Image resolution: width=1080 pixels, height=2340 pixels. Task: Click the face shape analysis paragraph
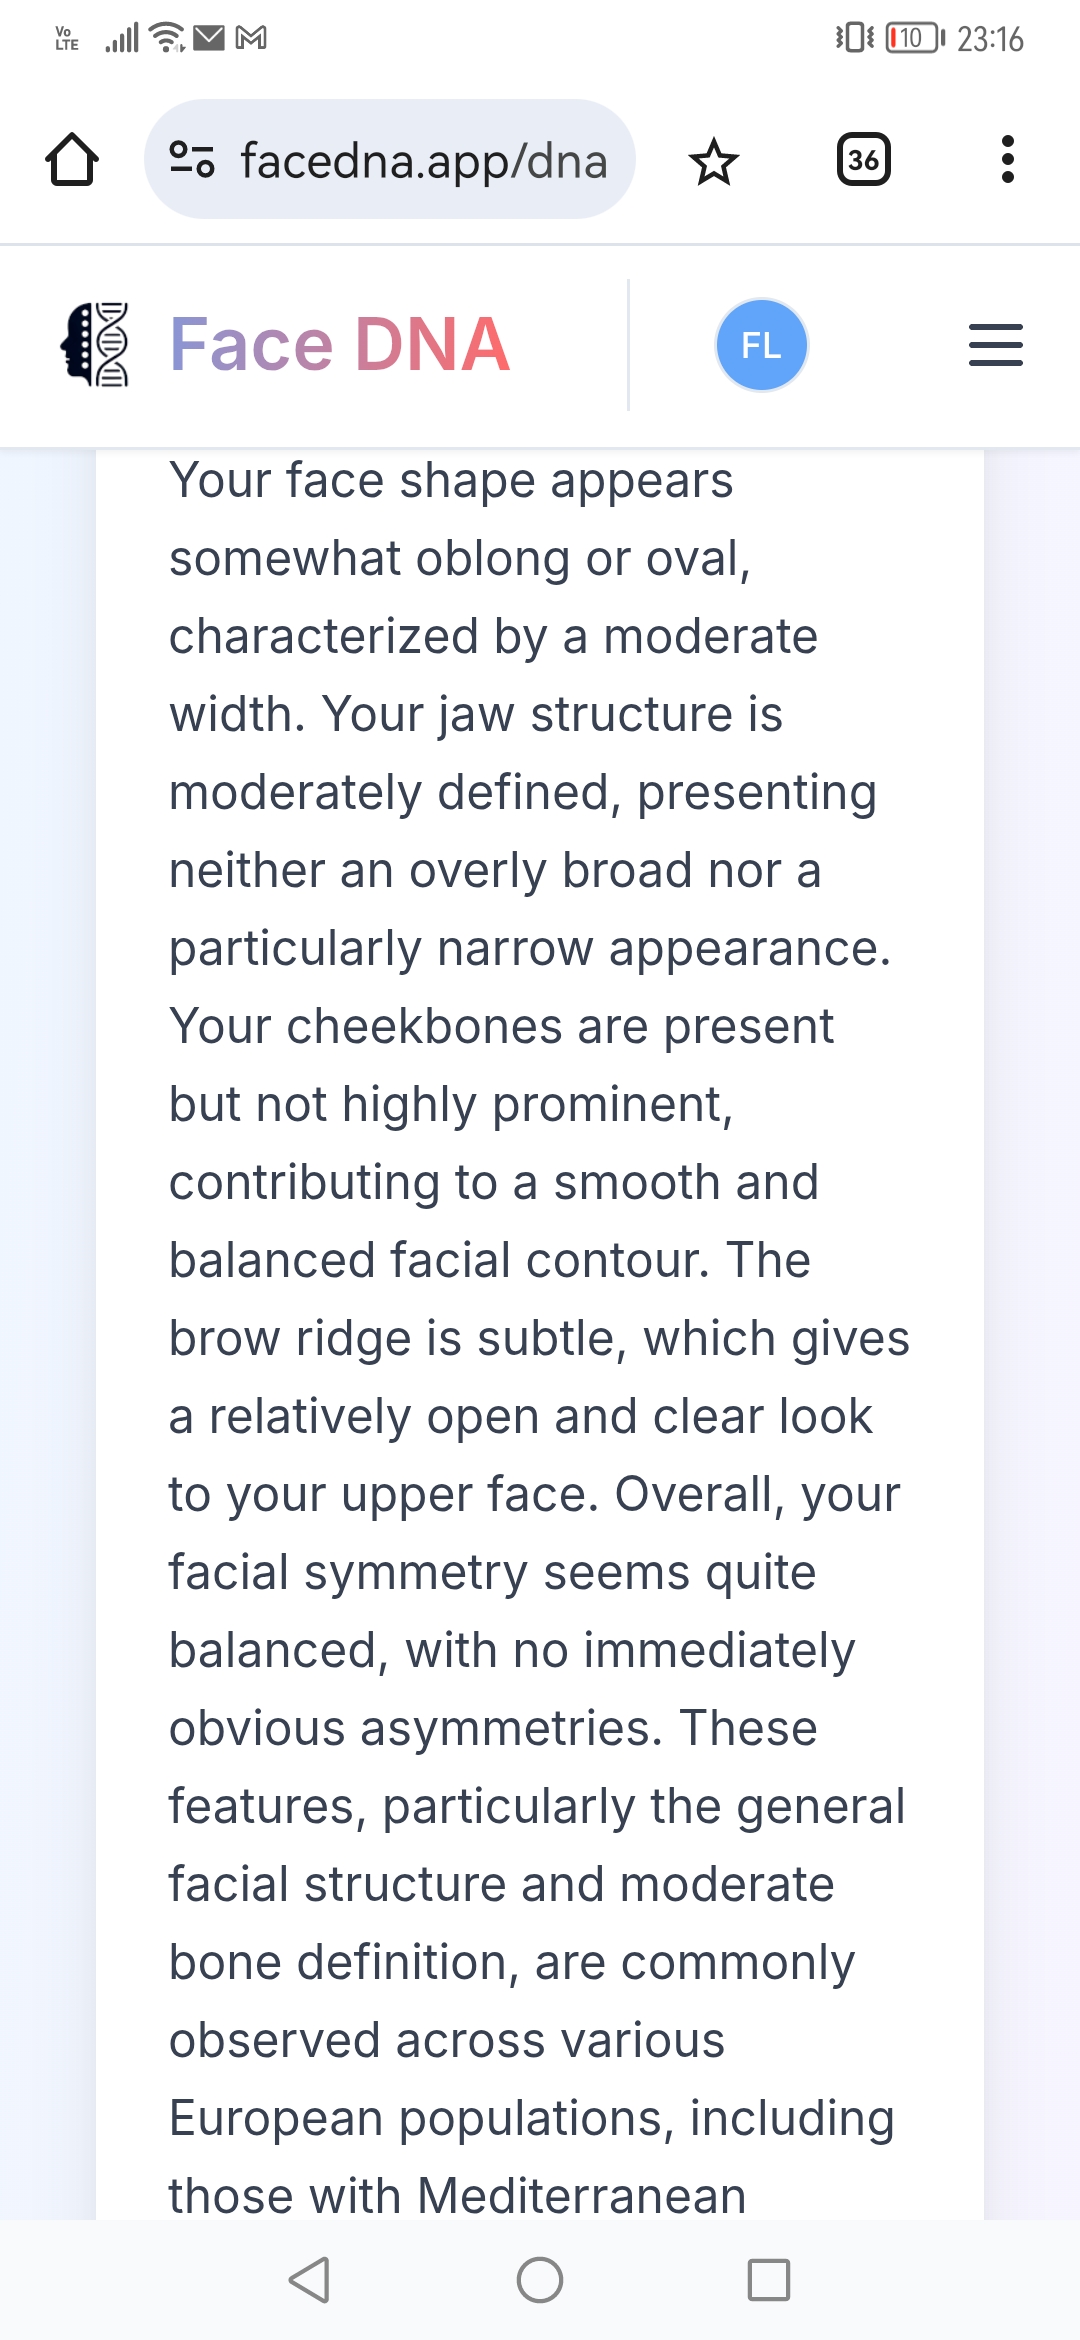540,1335
